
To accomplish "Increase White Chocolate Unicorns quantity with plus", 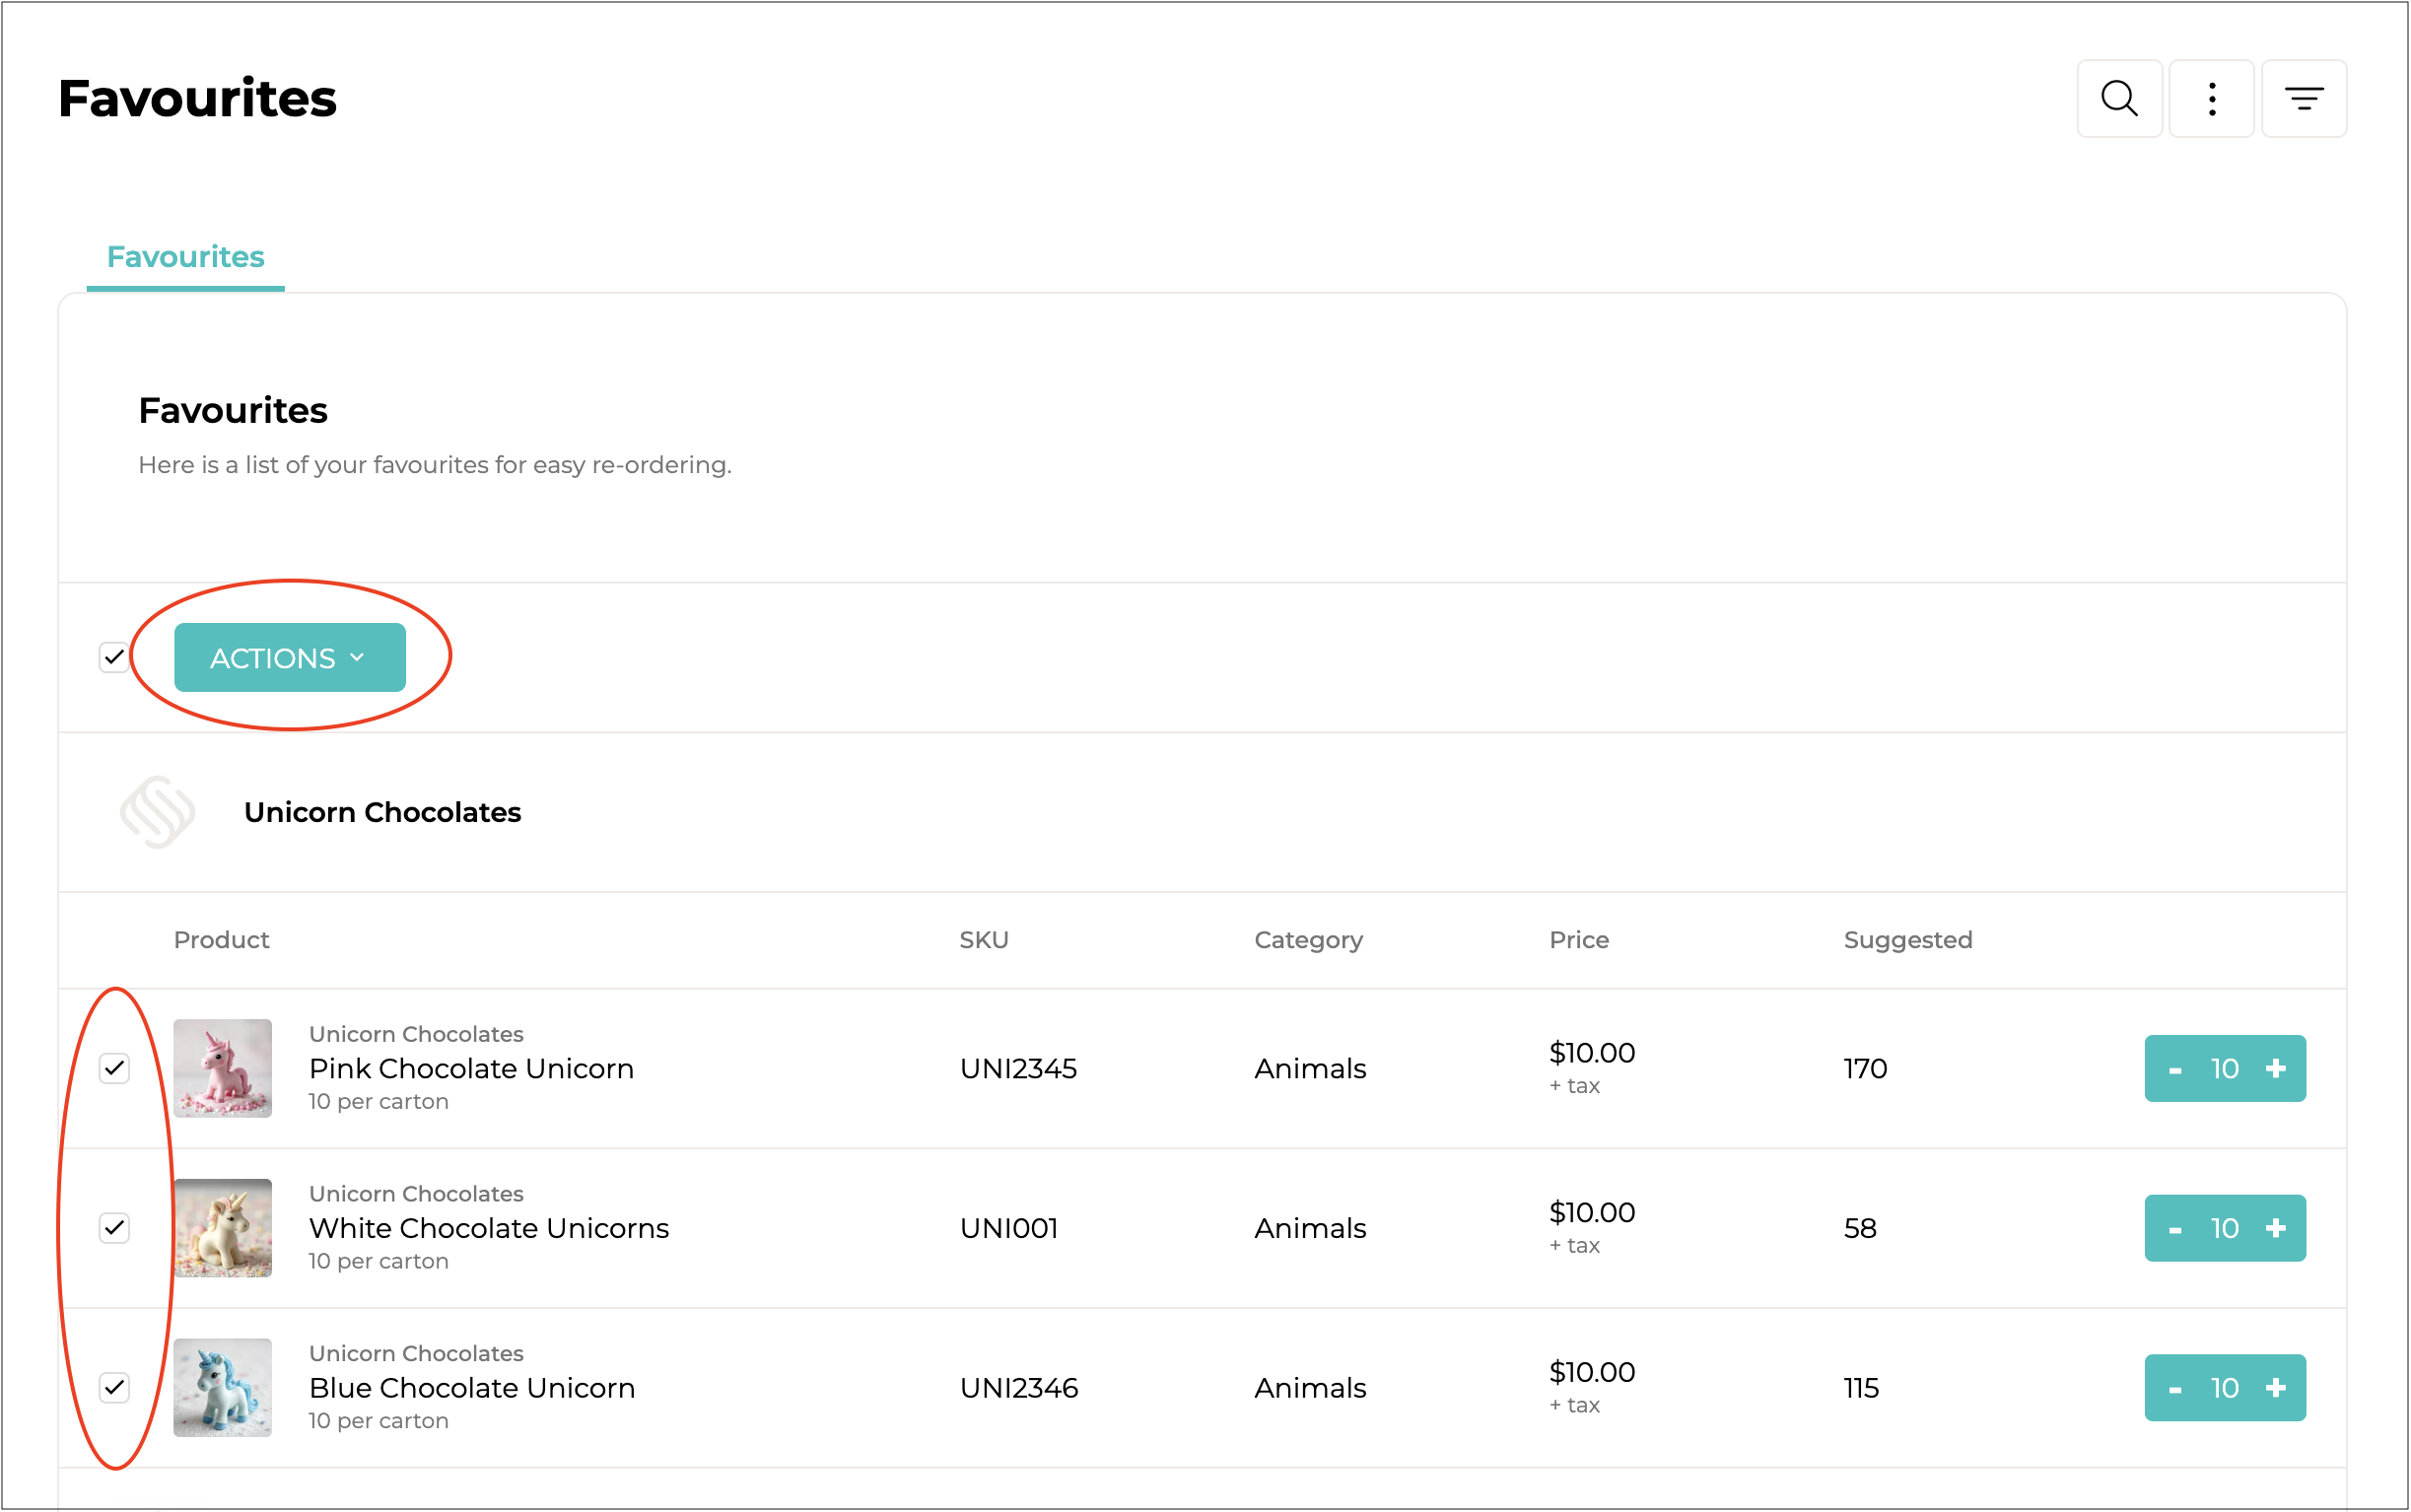I will [x=2276, y=1229].
